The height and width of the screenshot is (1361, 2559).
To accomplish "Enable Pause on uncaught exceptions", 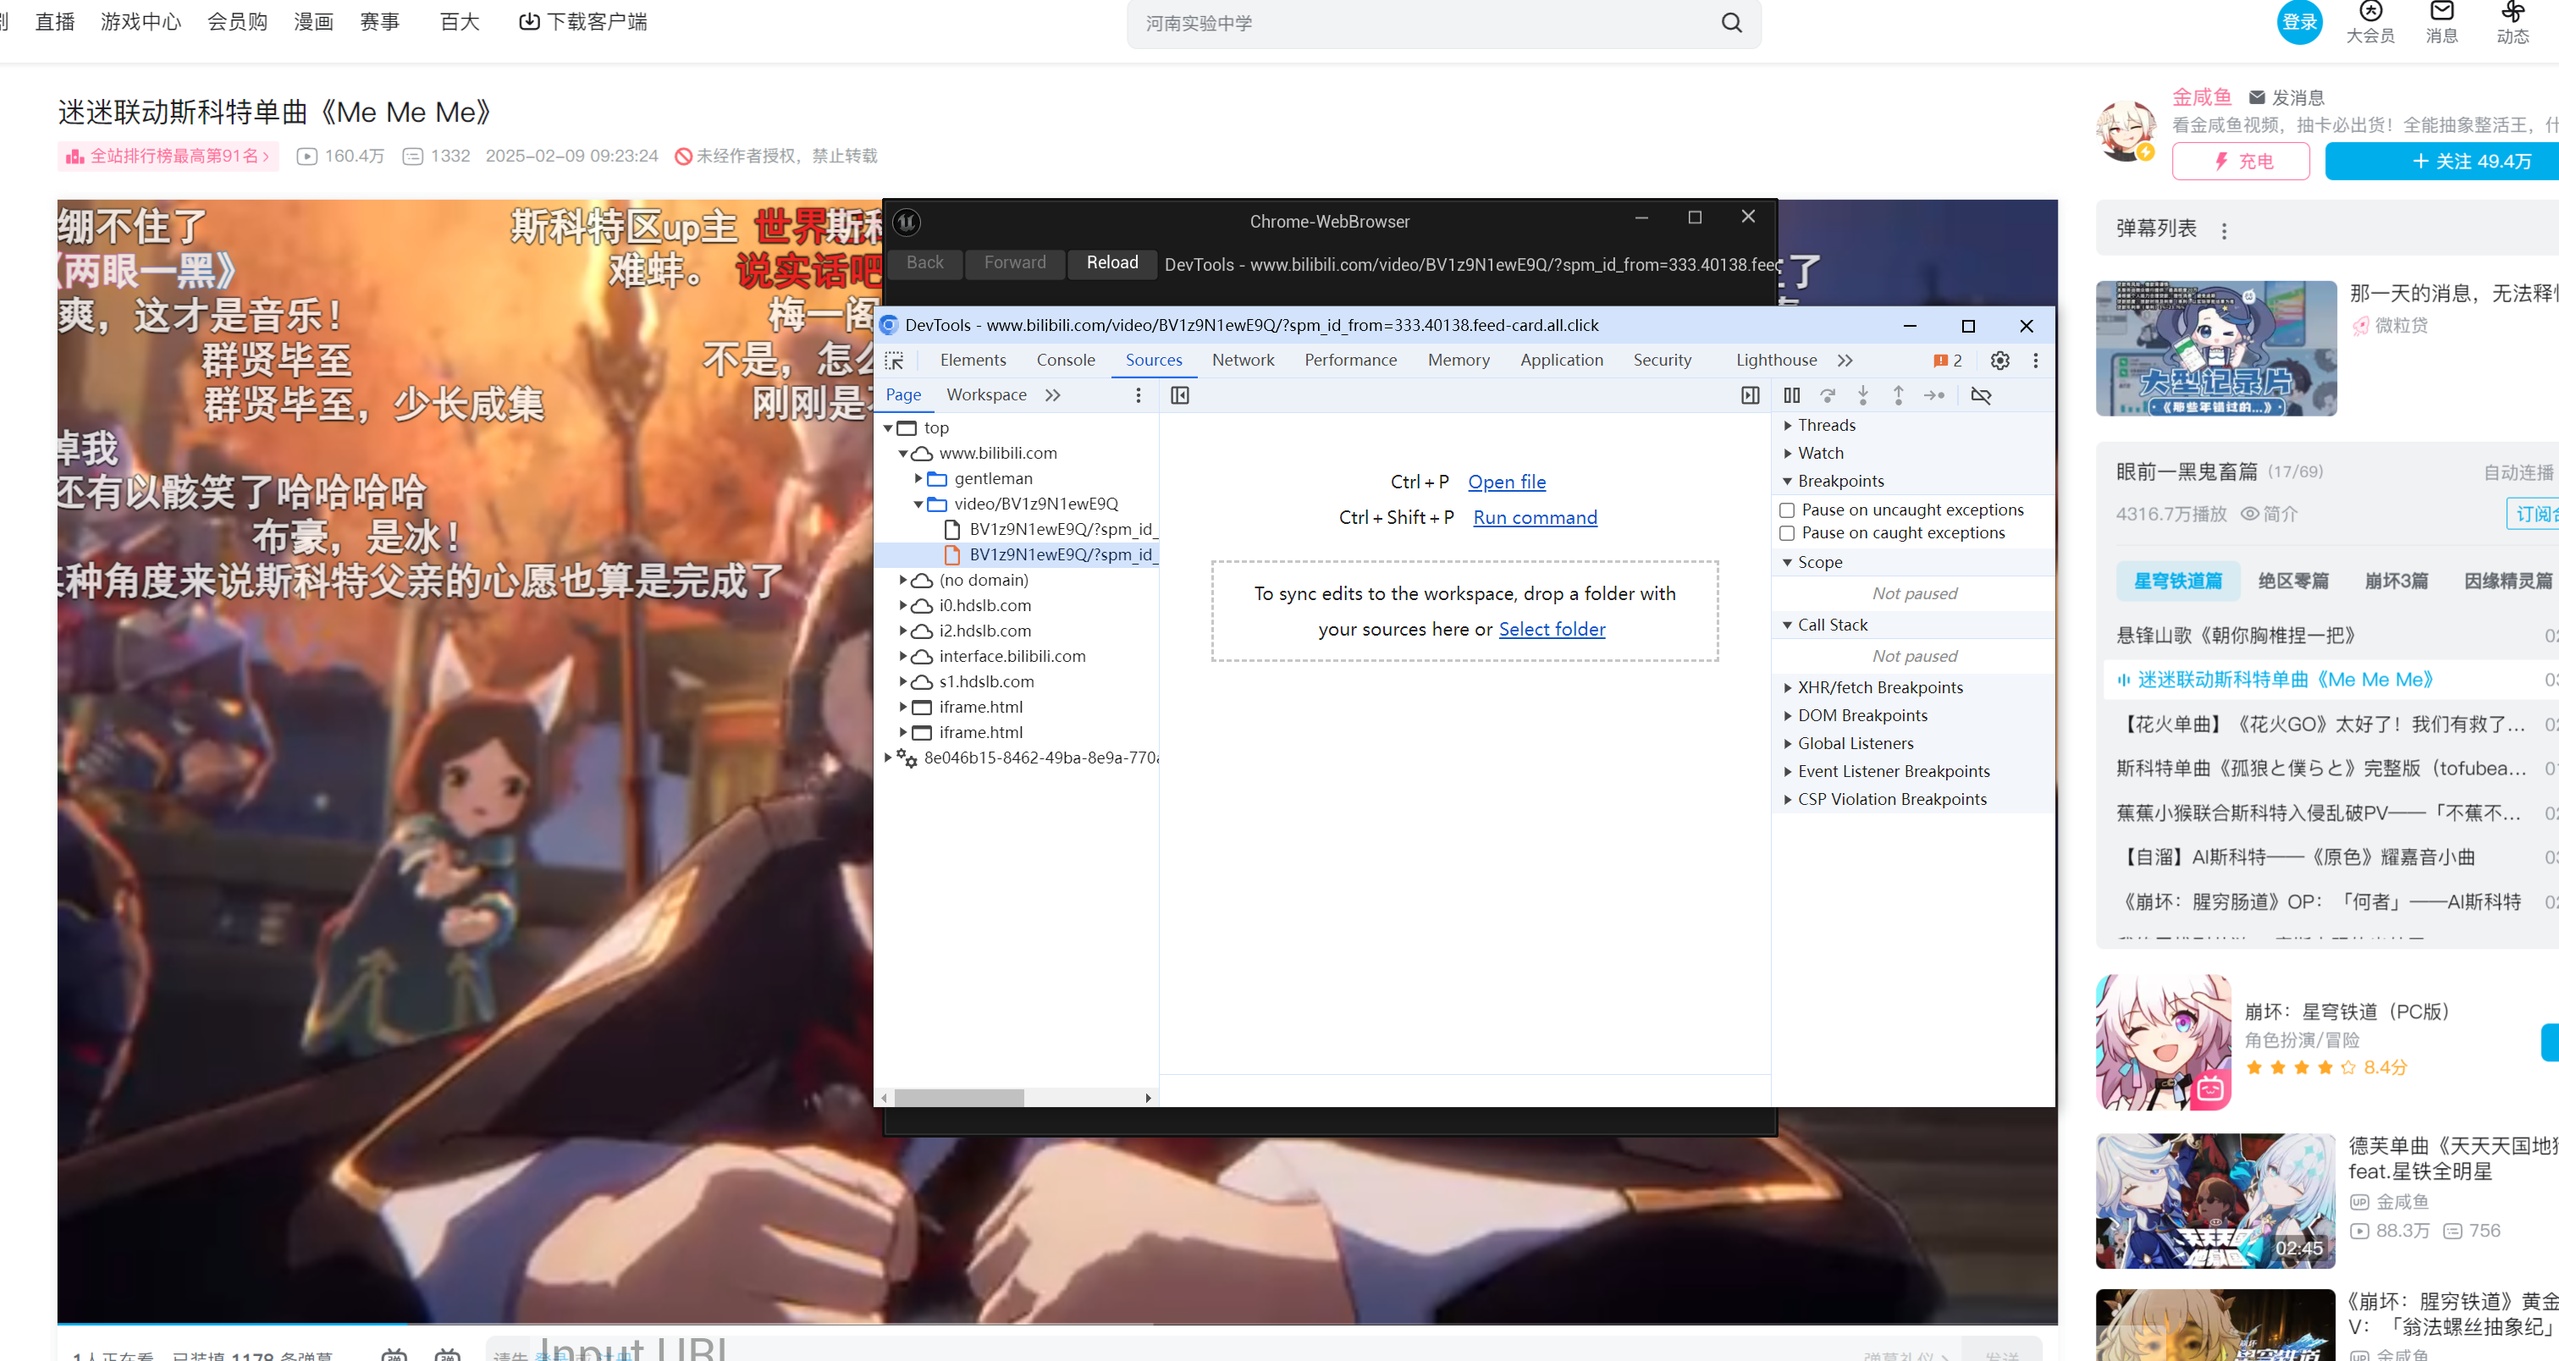I will 1787,510.
